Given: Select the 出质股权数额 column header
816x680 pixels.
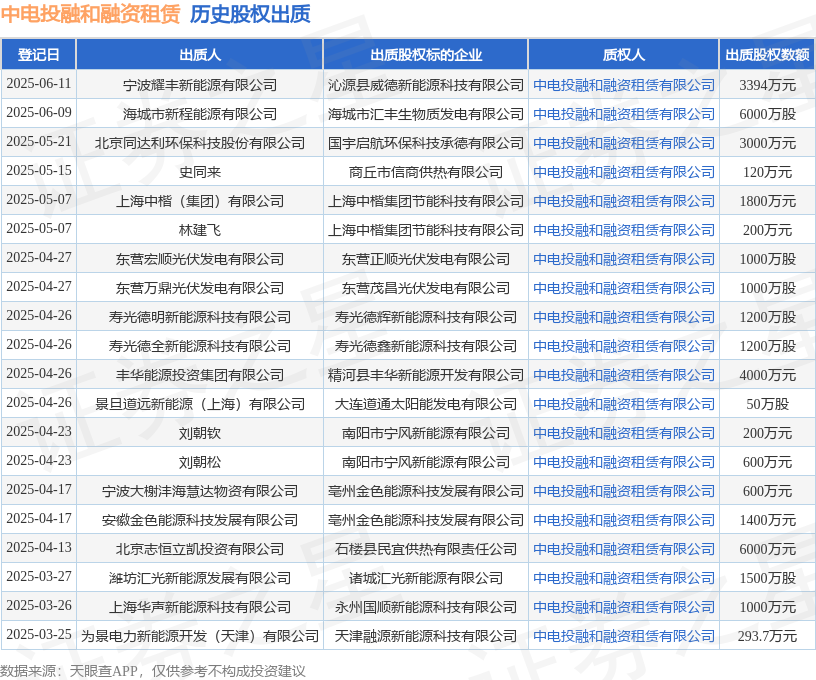Looking at the screenshot, I should [768, 55].
